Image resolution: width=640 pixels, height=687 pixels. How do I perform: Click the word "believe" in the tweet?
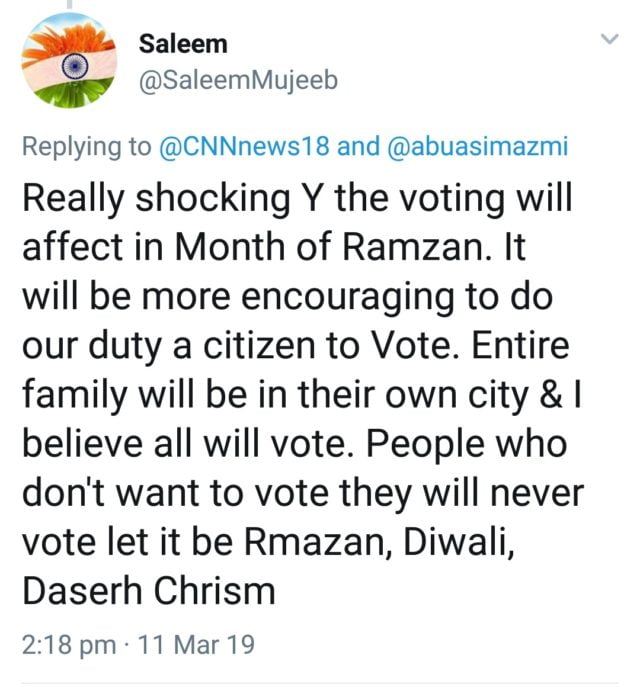(78, 441)
